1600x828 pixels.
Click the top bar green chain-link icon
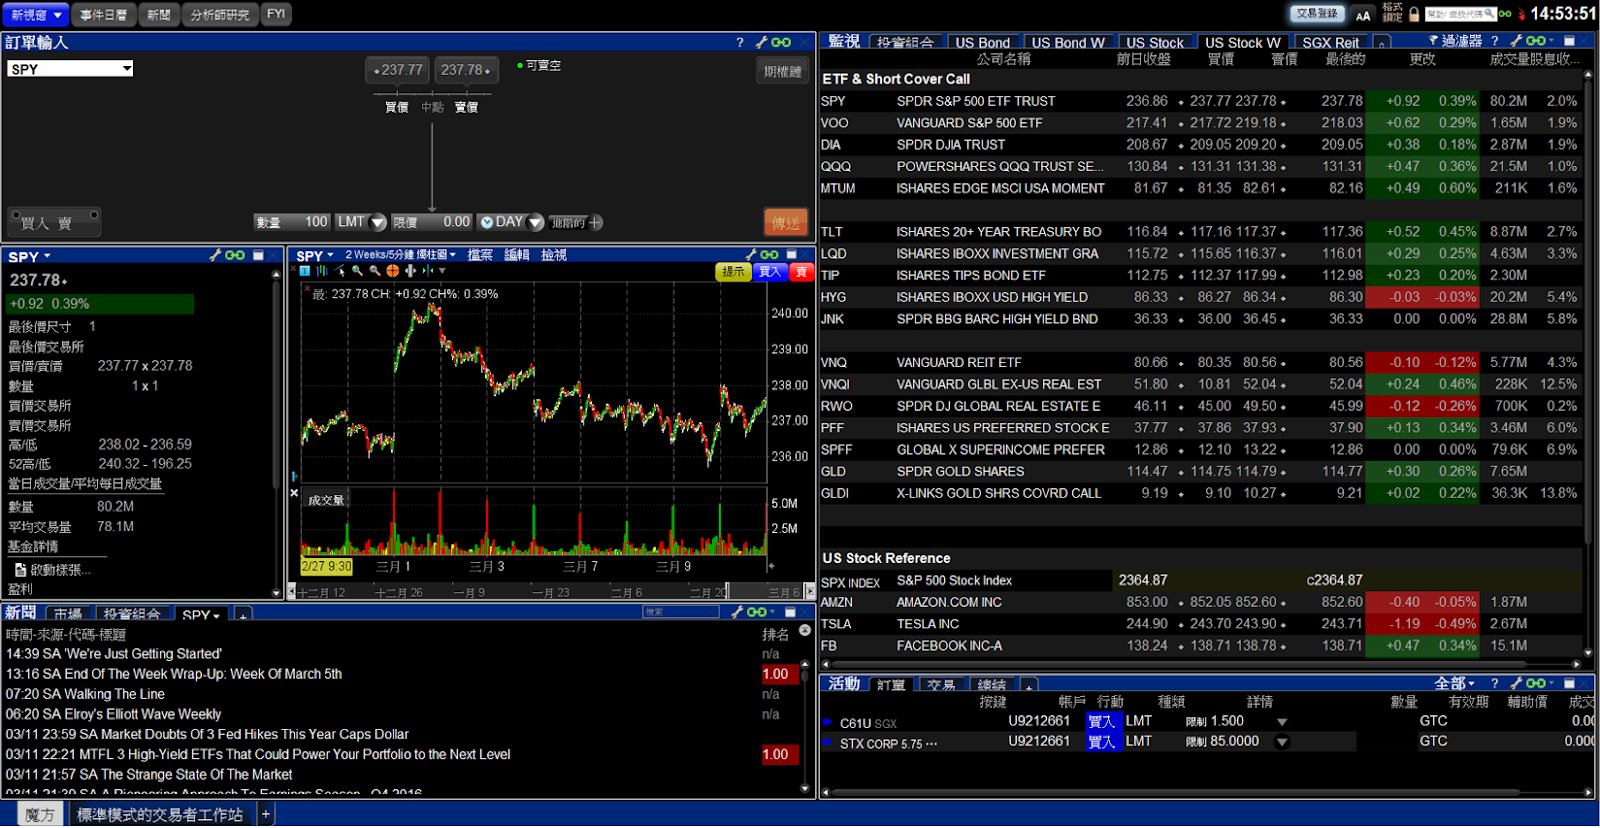[x=1505, y=14]
